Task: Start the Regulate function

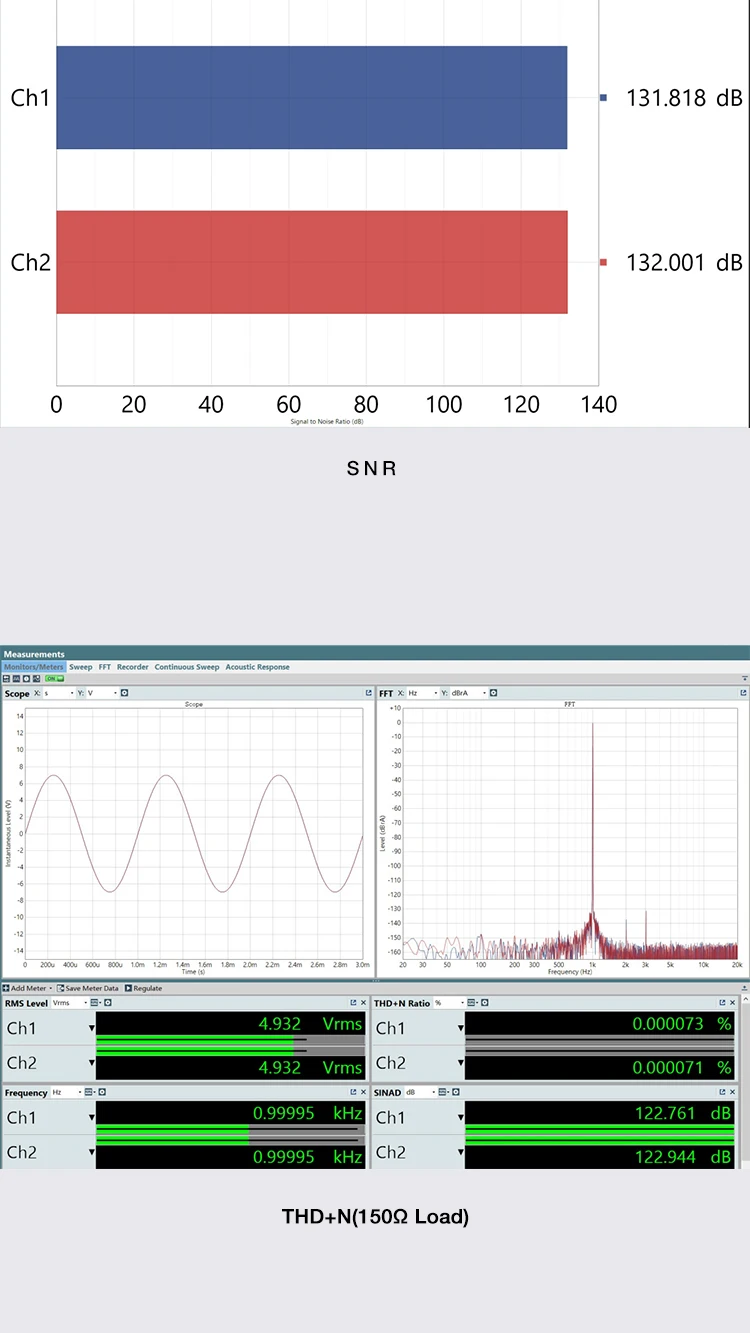Action: pyautogui.click(x=144, y=988)
